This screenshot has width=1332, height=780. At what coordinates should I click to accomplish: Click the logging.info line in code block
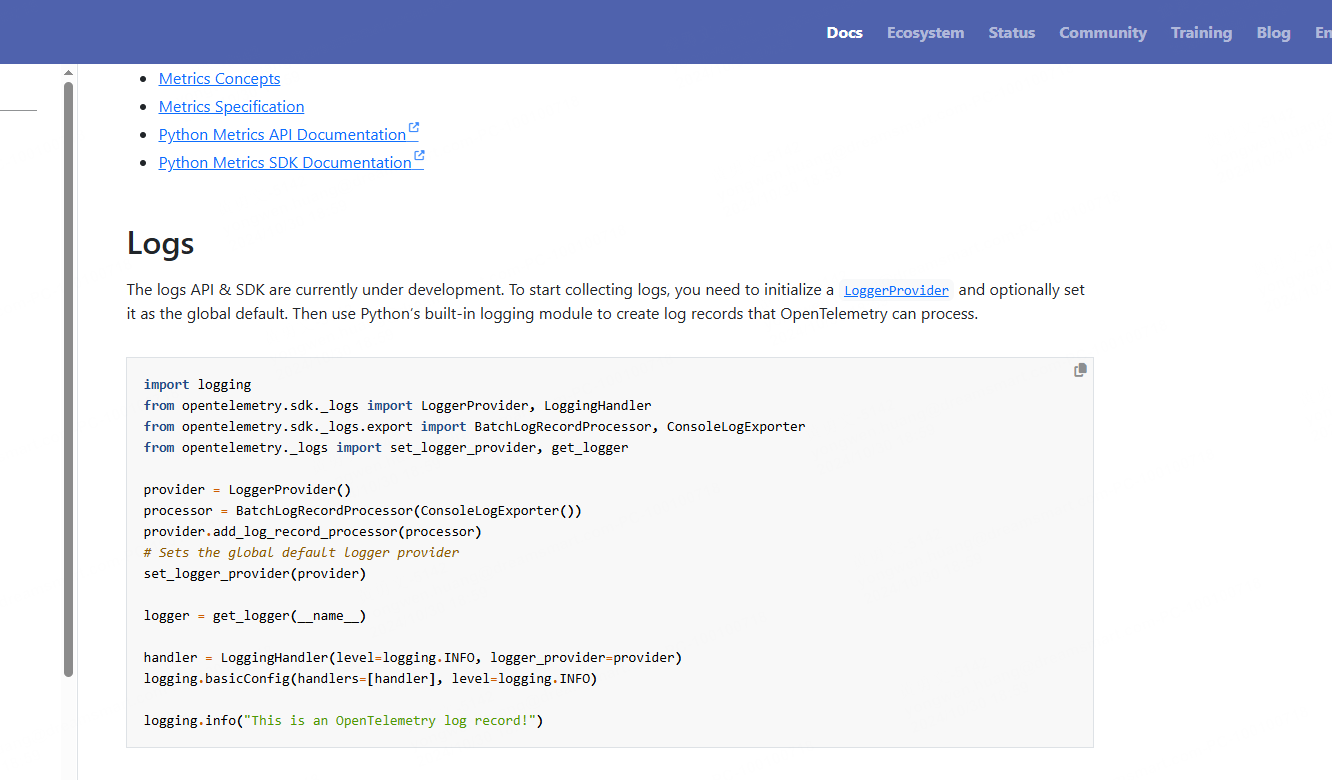click(x=342, y=720)
